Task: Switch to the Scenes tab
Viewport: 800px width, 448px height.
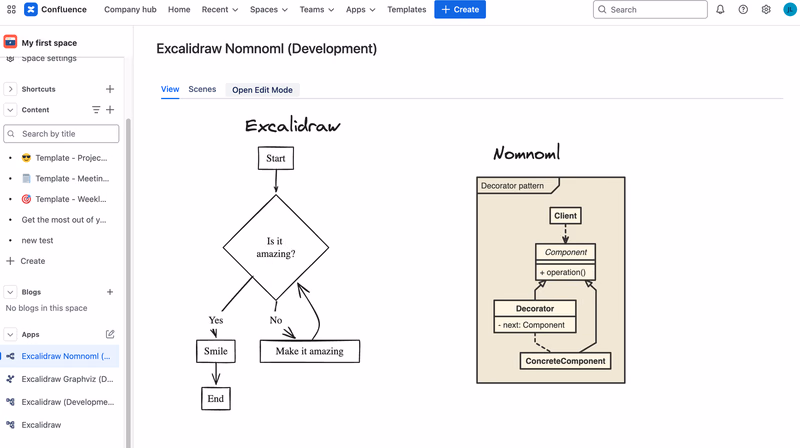Action: [202, 89]
